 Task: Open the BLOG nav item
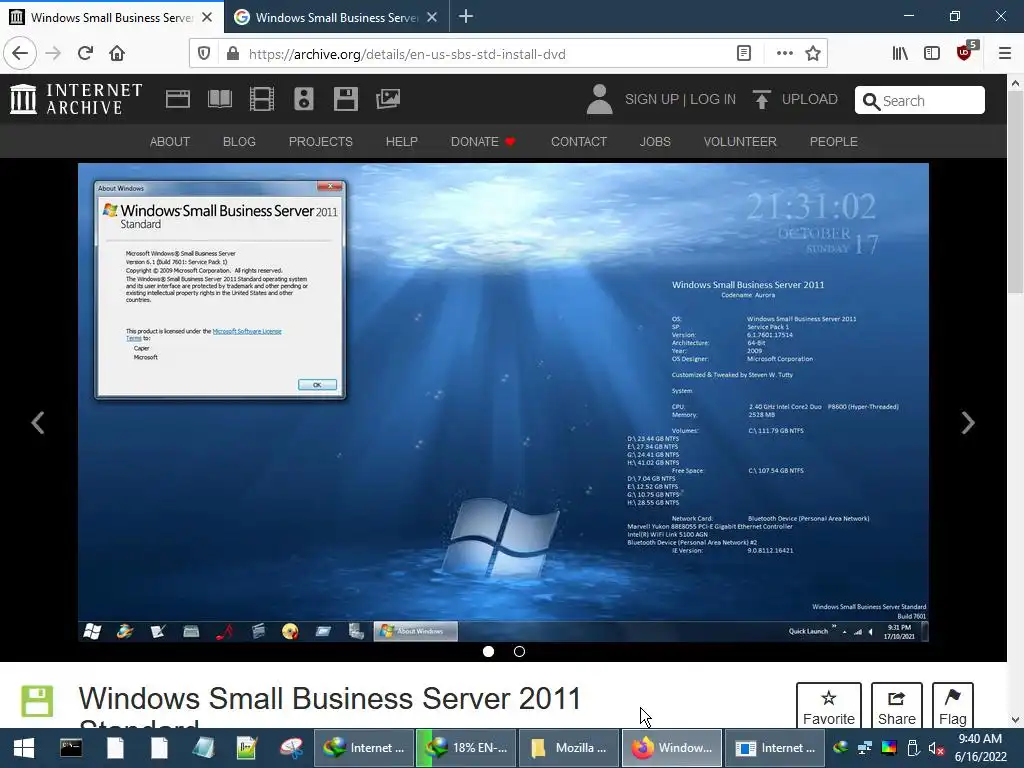pyautogui.click(x=239, y=142)
